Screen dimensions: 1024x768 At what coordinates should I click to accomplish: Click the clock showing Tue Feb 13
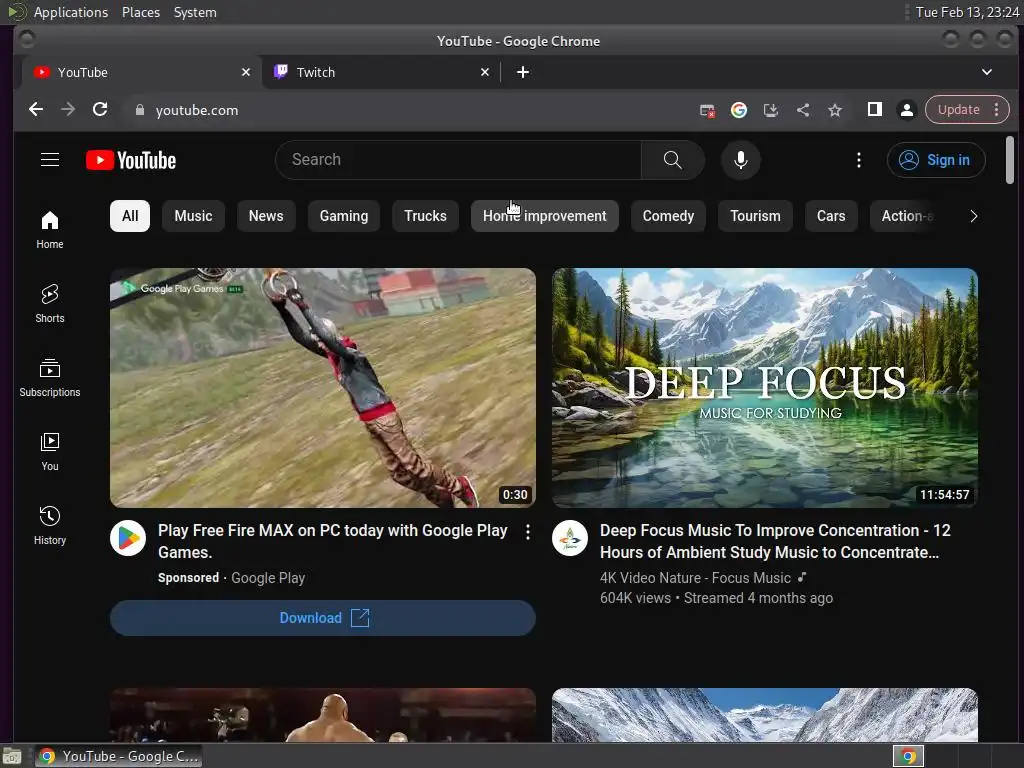pos(967,12)
